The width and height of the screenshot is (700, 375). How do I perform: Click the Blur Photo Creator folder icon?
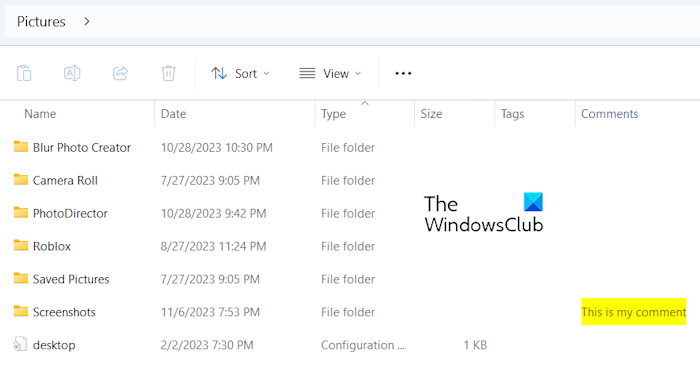pos(21,146)
